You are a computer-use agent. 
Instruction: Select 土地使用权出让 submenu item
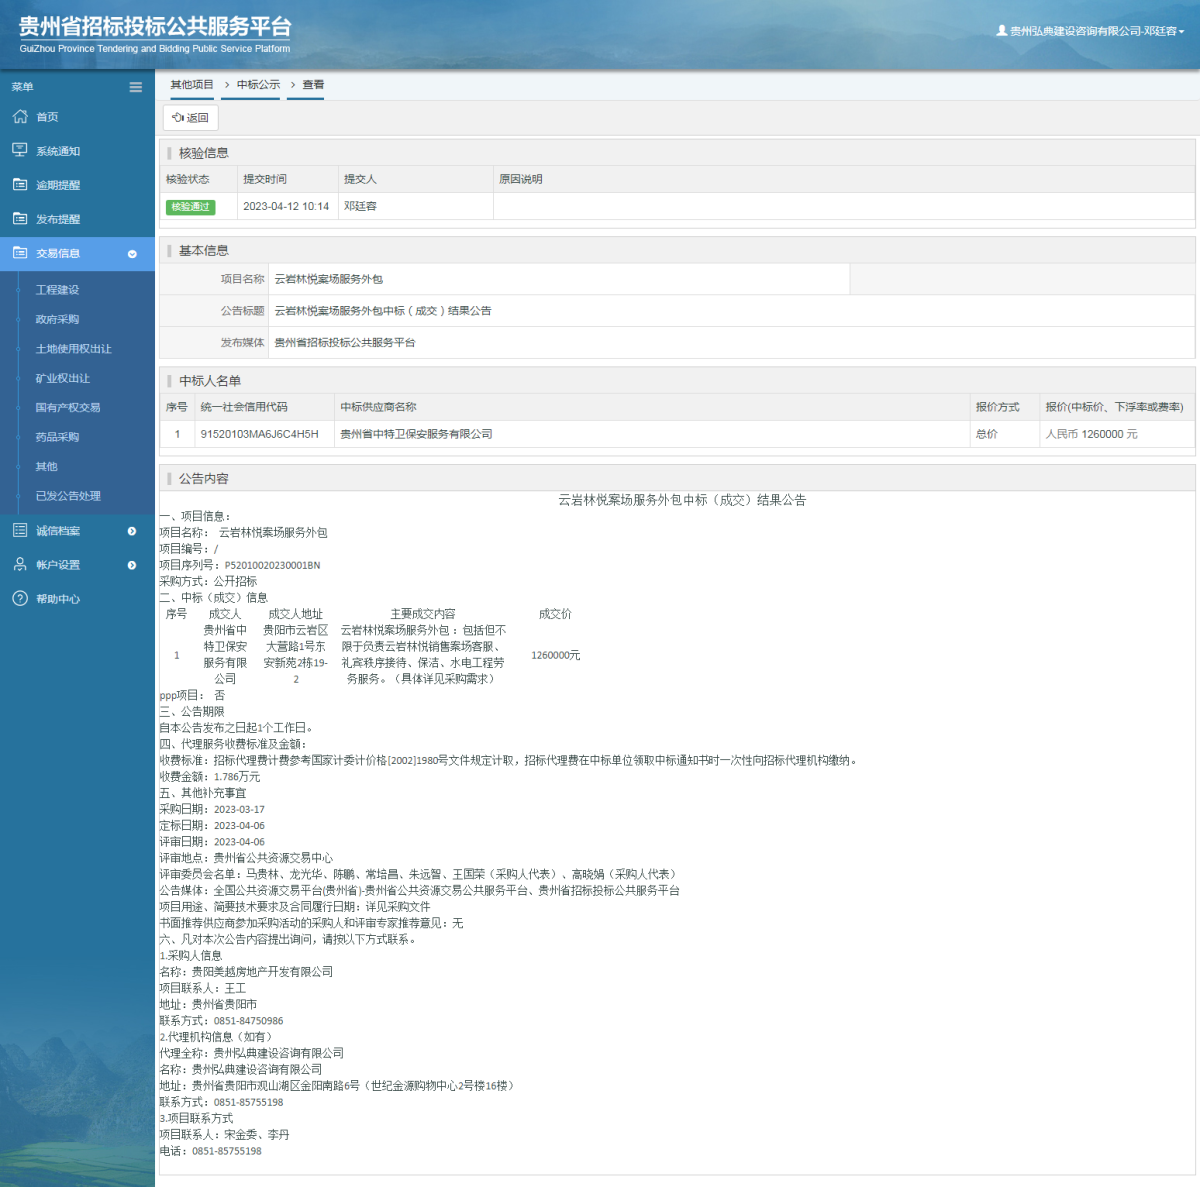tap(73, 349)
